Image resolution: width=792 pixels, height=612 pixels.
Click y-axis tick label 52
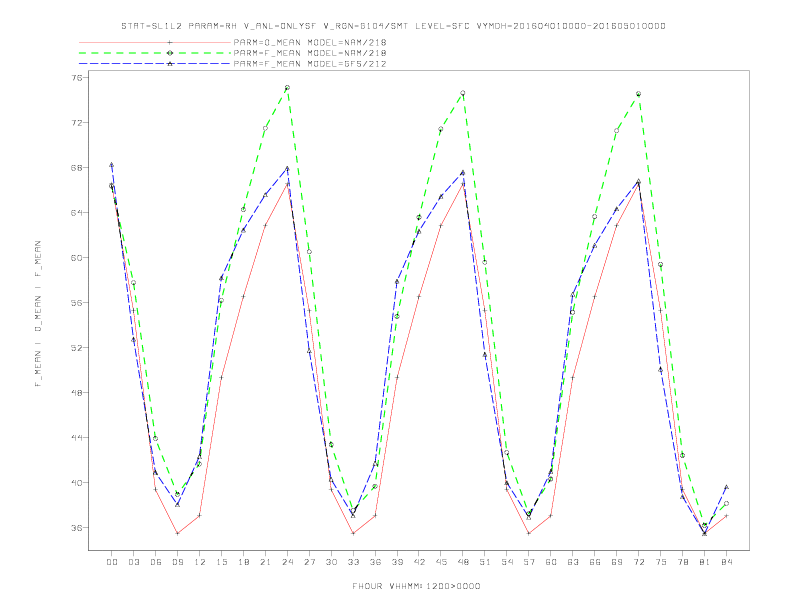point(79,347)
